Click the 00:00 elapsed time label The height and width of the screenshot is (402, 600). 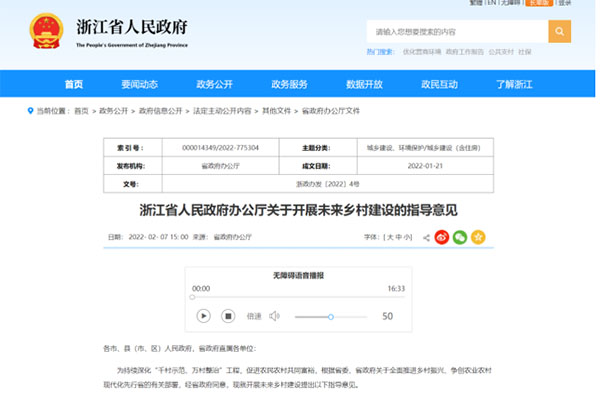point(201,288)
